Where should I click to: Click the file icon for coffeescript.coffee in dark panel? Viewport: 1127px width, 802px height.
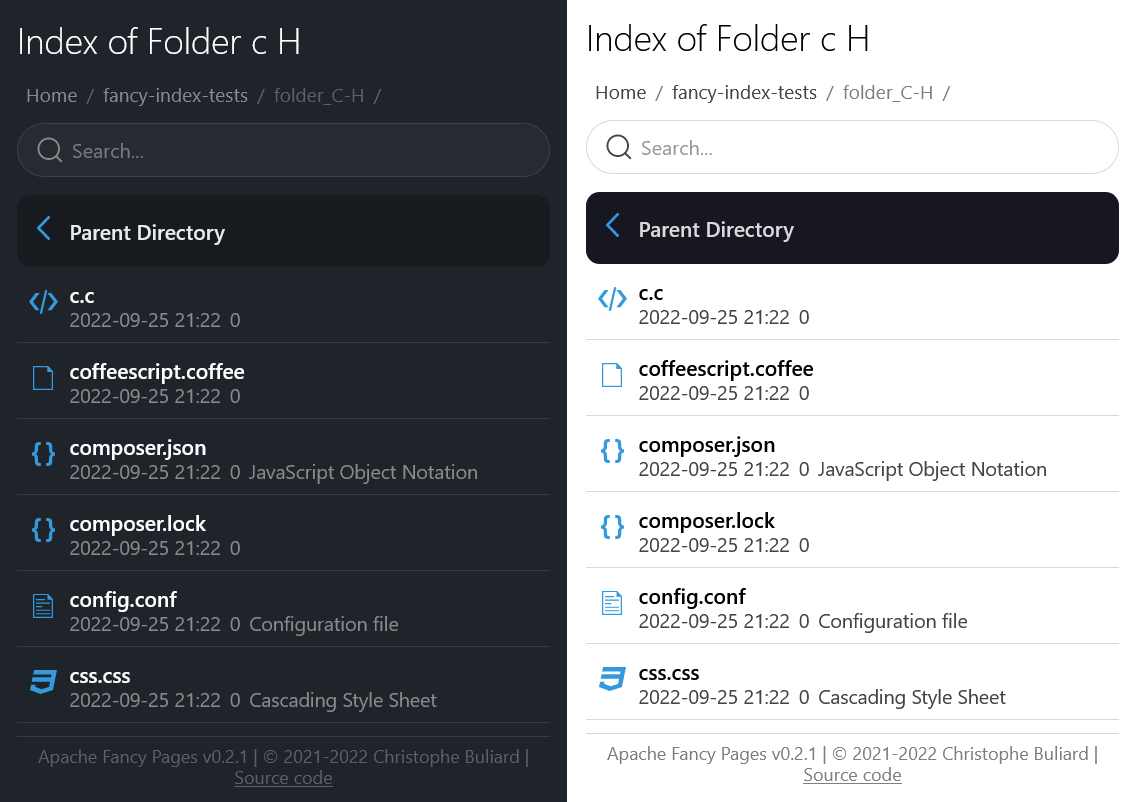43,378
